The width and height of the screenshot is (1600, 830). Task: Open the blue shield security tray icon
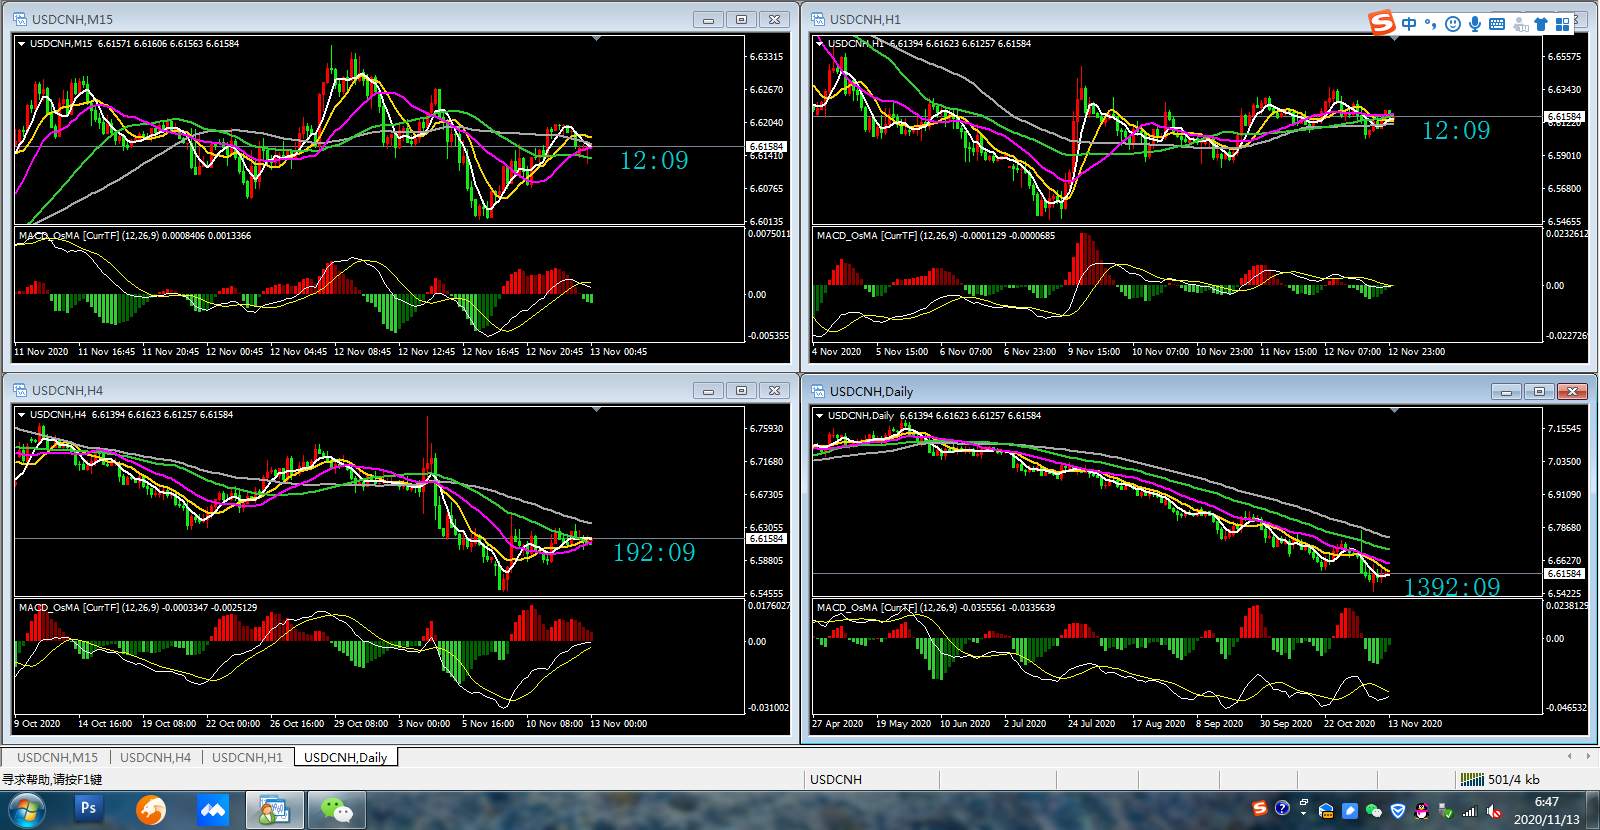[x=1398, y=811]
